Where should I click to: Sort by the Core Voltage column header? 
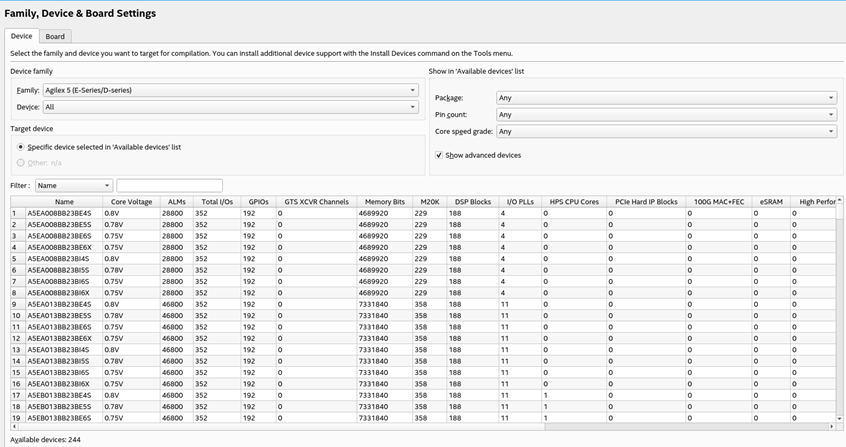pyautogui.click(x=131, y=202)
